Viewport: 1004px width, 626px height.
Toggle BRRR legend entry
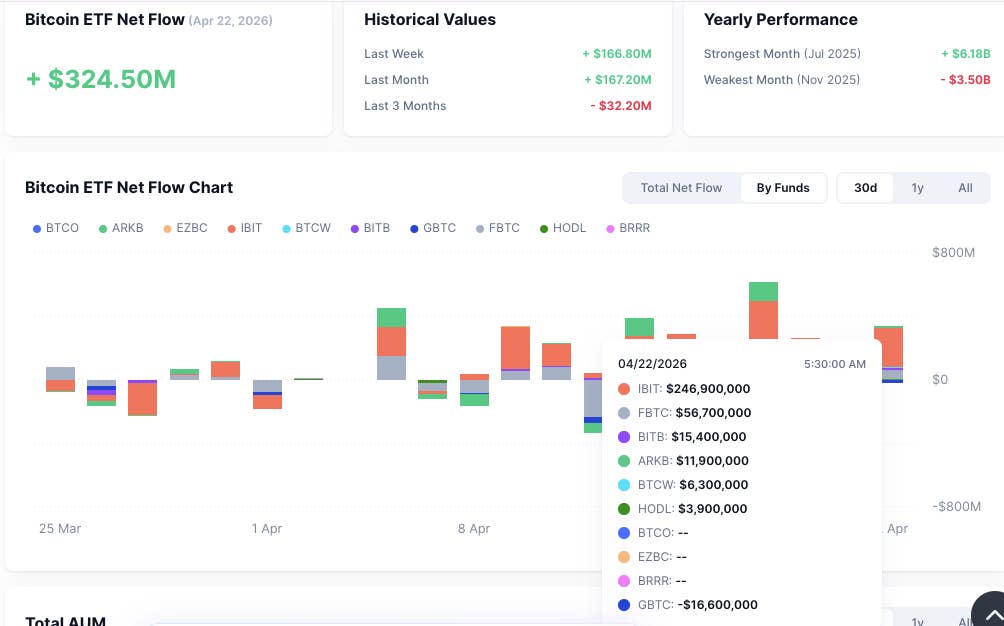[627, 228]
